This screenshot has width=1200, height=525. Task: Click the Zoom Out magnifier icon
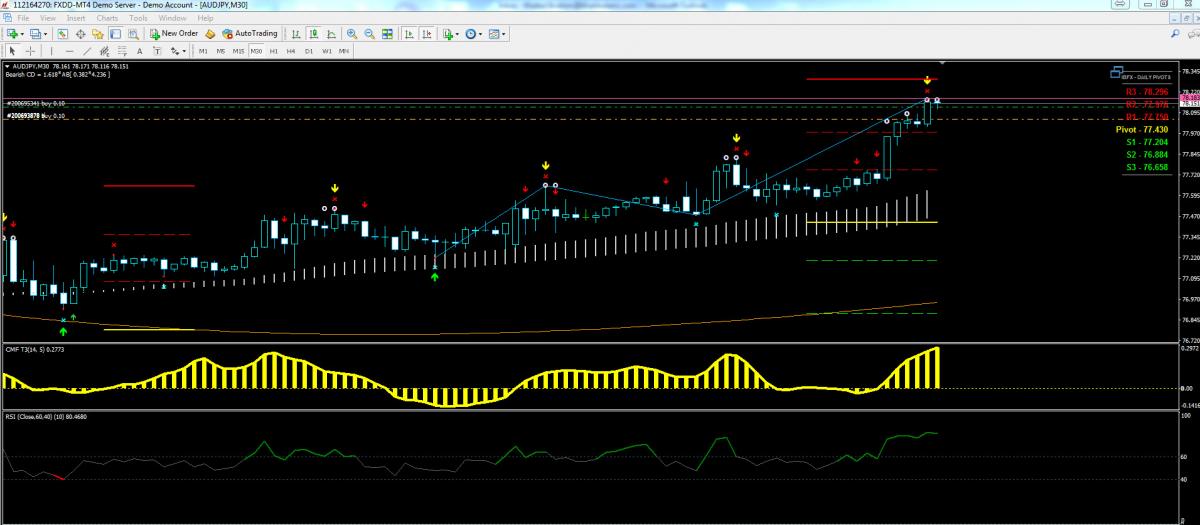[x=370, y=33]
